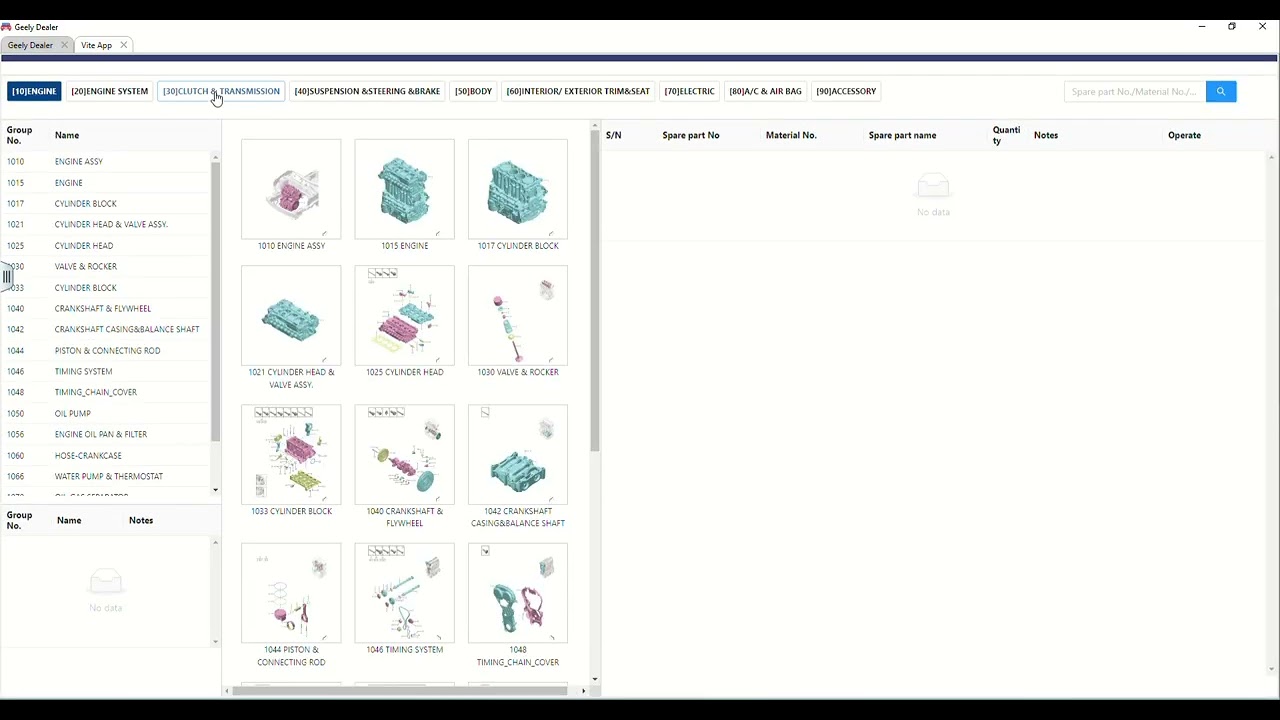Close the Vite App tab
1280x720 pixels.
pos(124,45)
